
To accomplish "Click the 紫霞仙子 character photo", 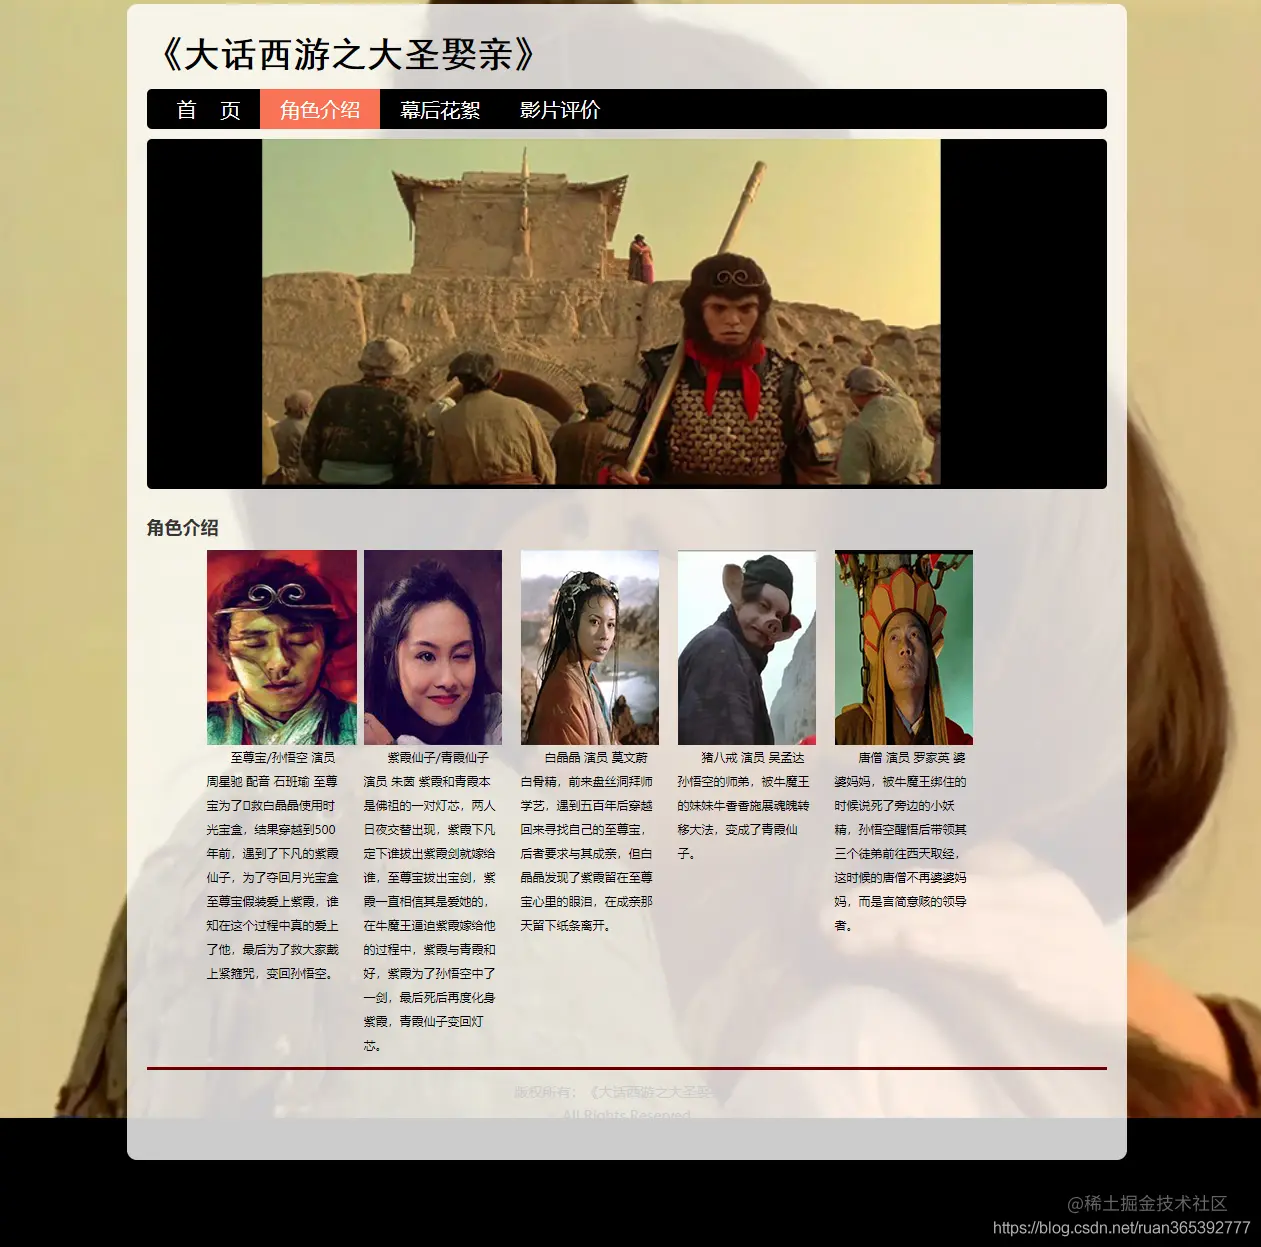I will coord(433,647).
